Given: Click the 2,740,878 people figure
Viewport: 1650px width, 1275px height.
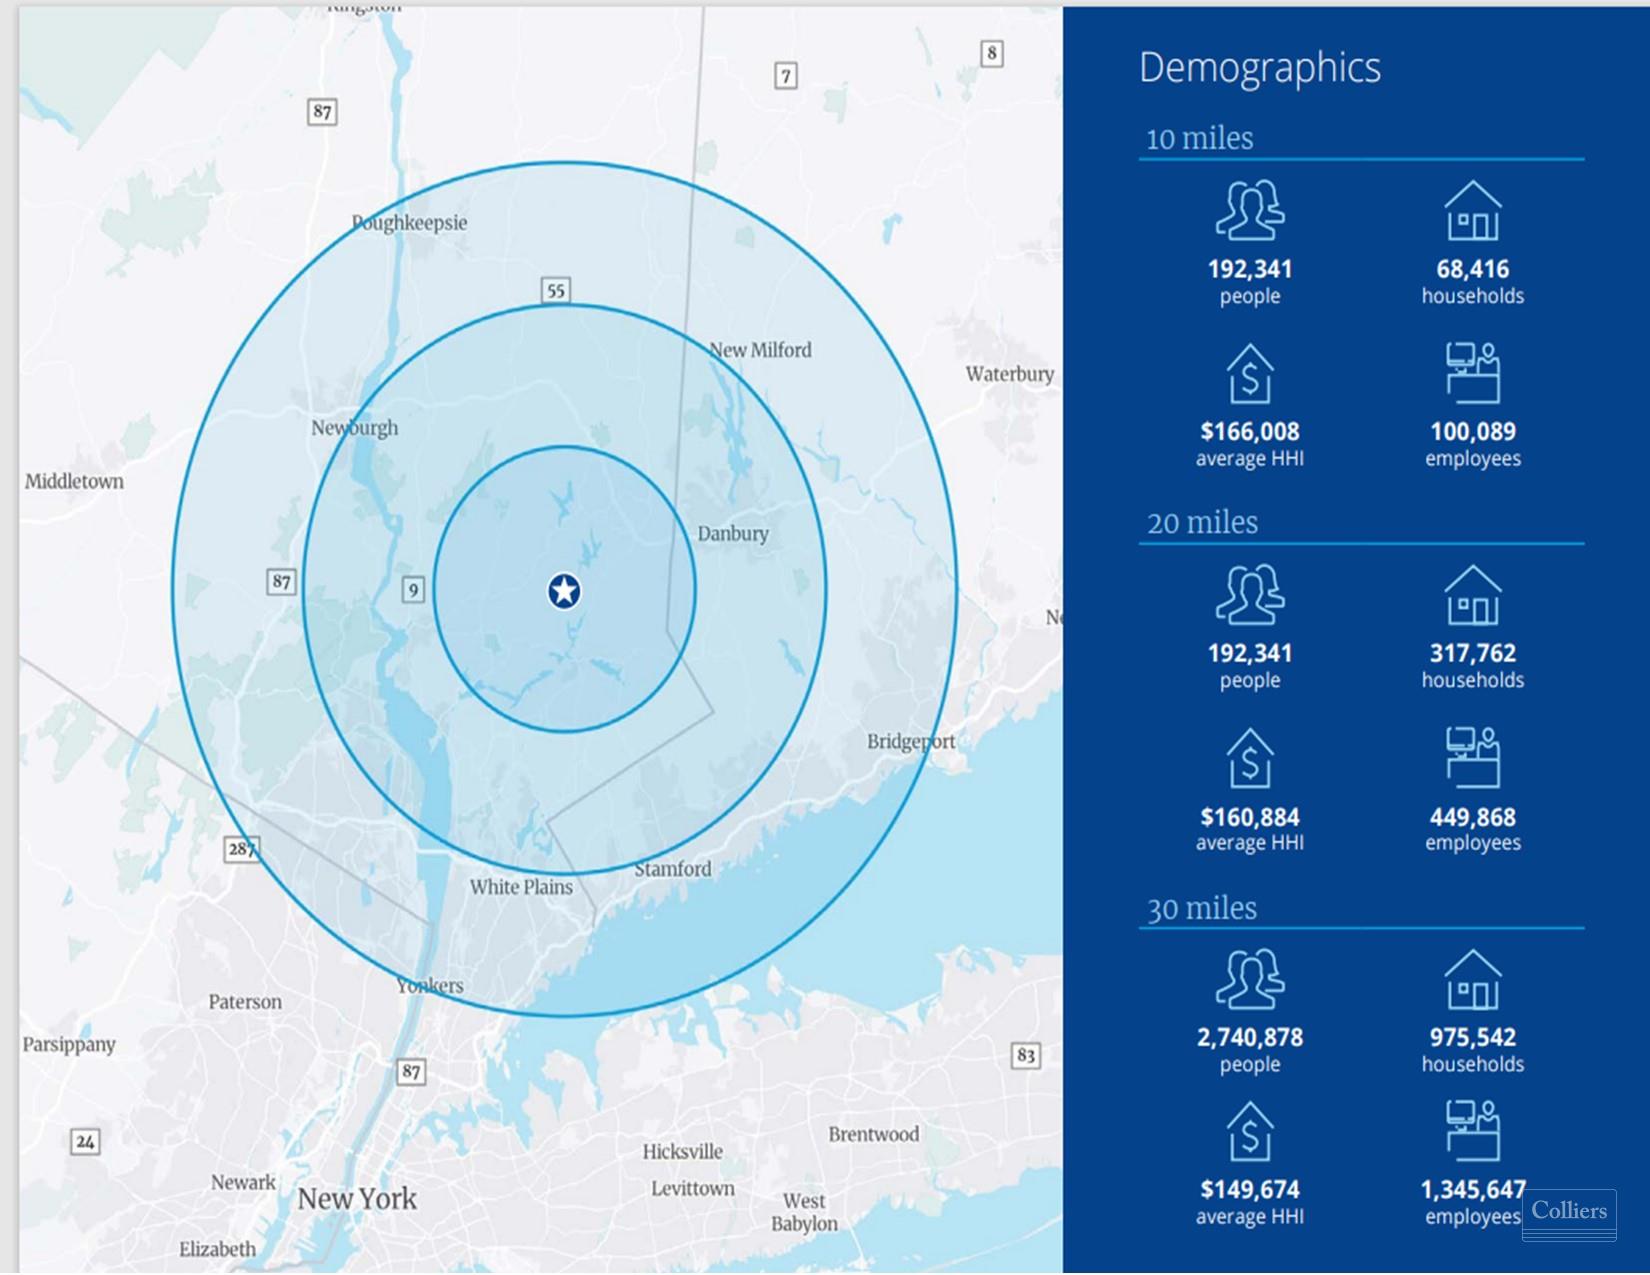Looking at the screenshot, I should tap(1249, 1037).
